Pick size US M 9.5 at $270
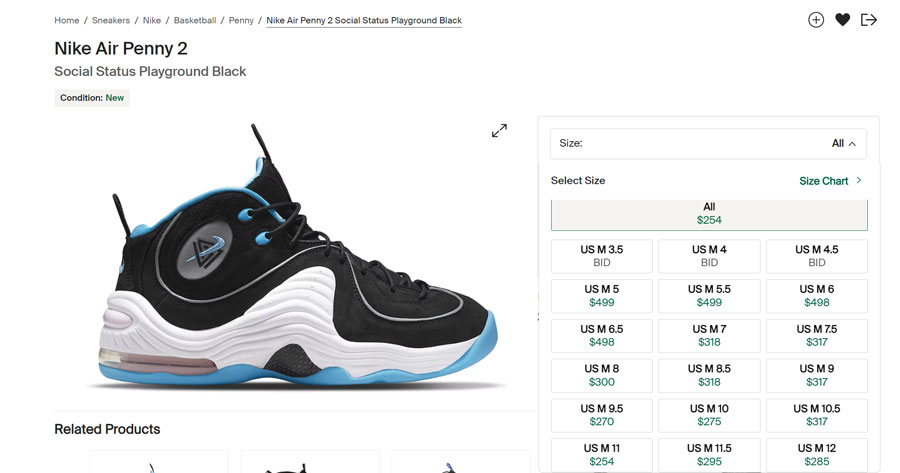900x473 pixels. (602, 415)
